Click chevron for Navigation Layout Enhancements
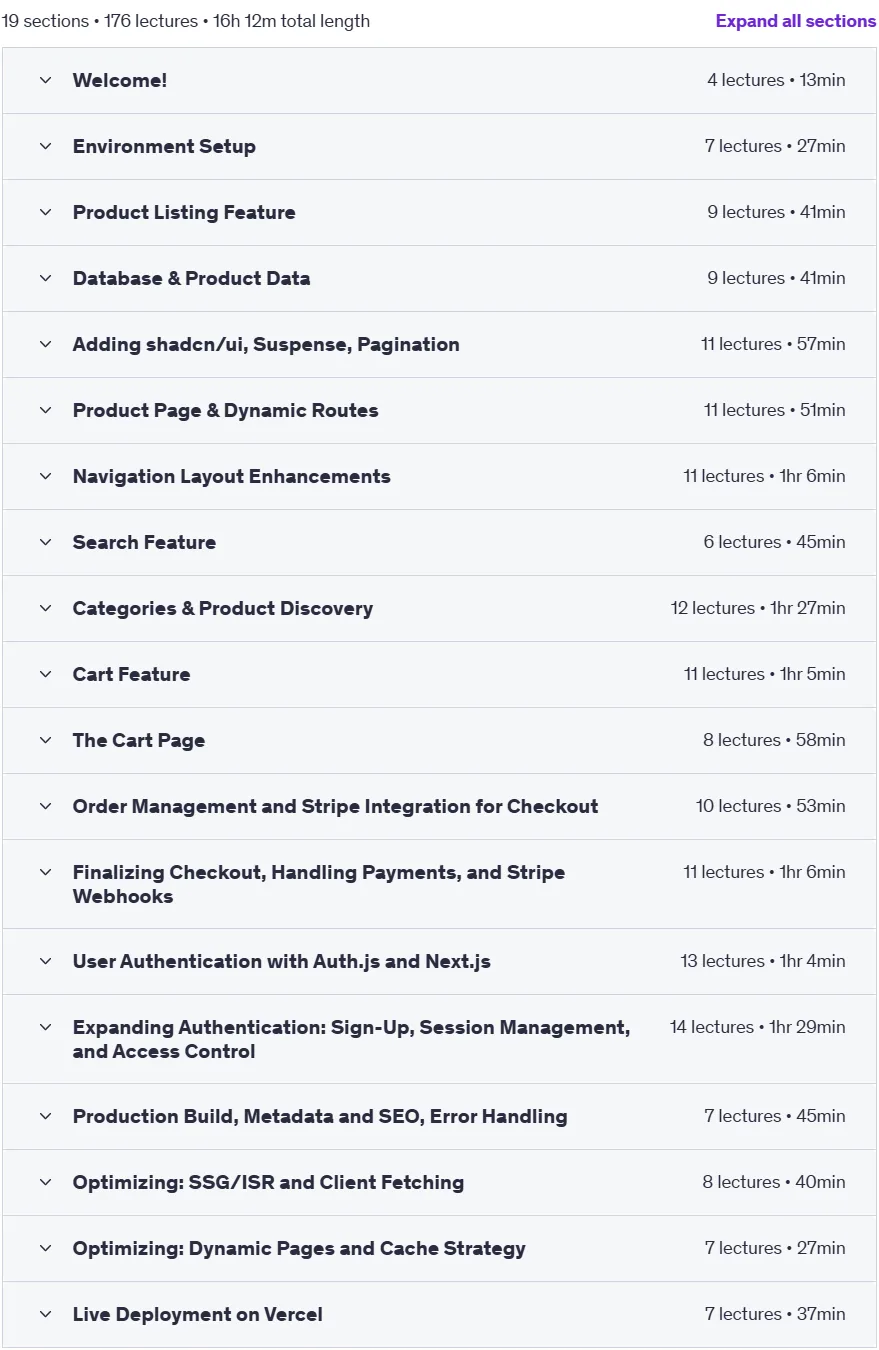879x1350 pixels. 45,476
